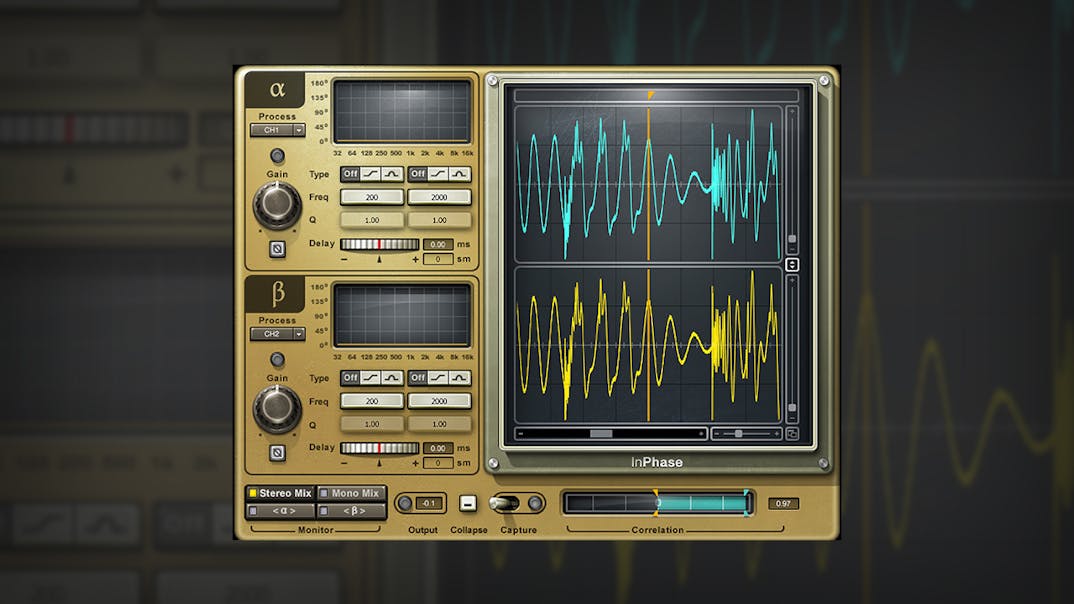Turn the beta second filter Off

click(417, 378)
